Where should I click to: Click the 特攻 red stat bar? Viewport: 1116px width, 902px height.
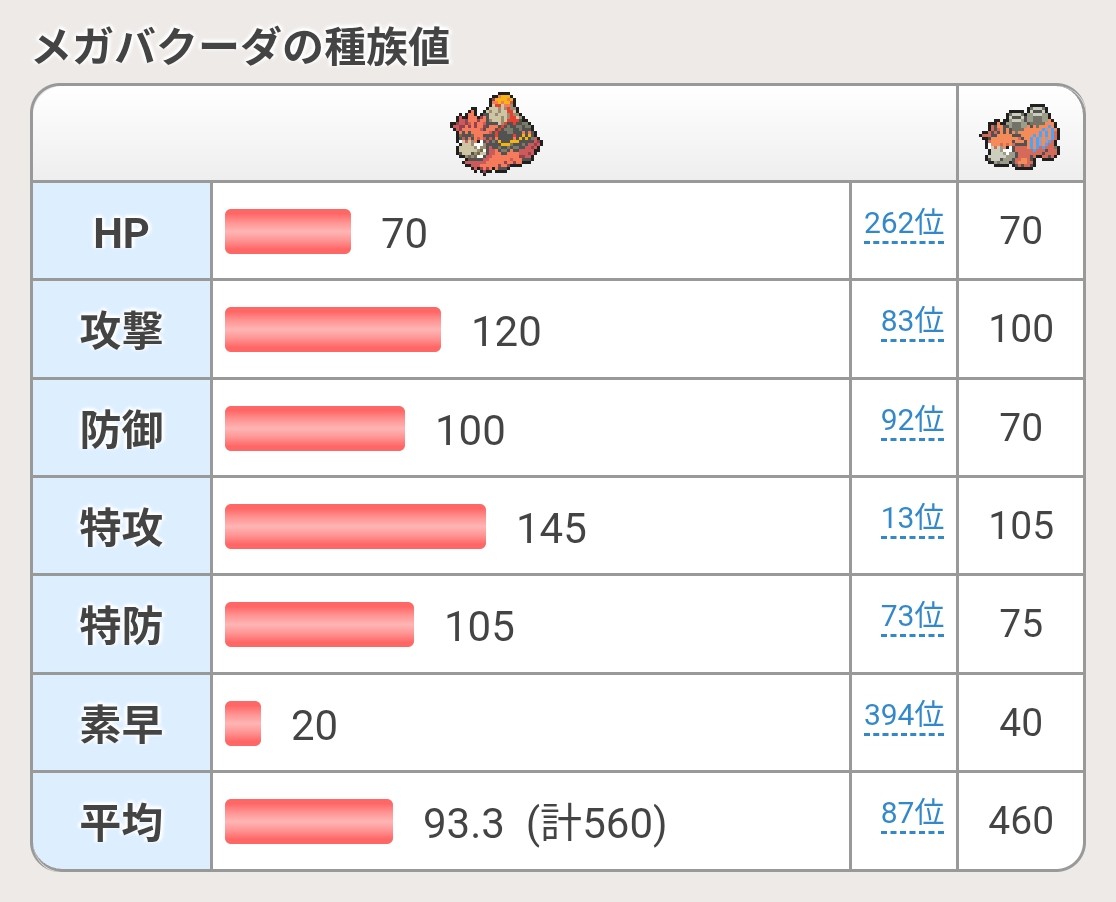[355, 526]
